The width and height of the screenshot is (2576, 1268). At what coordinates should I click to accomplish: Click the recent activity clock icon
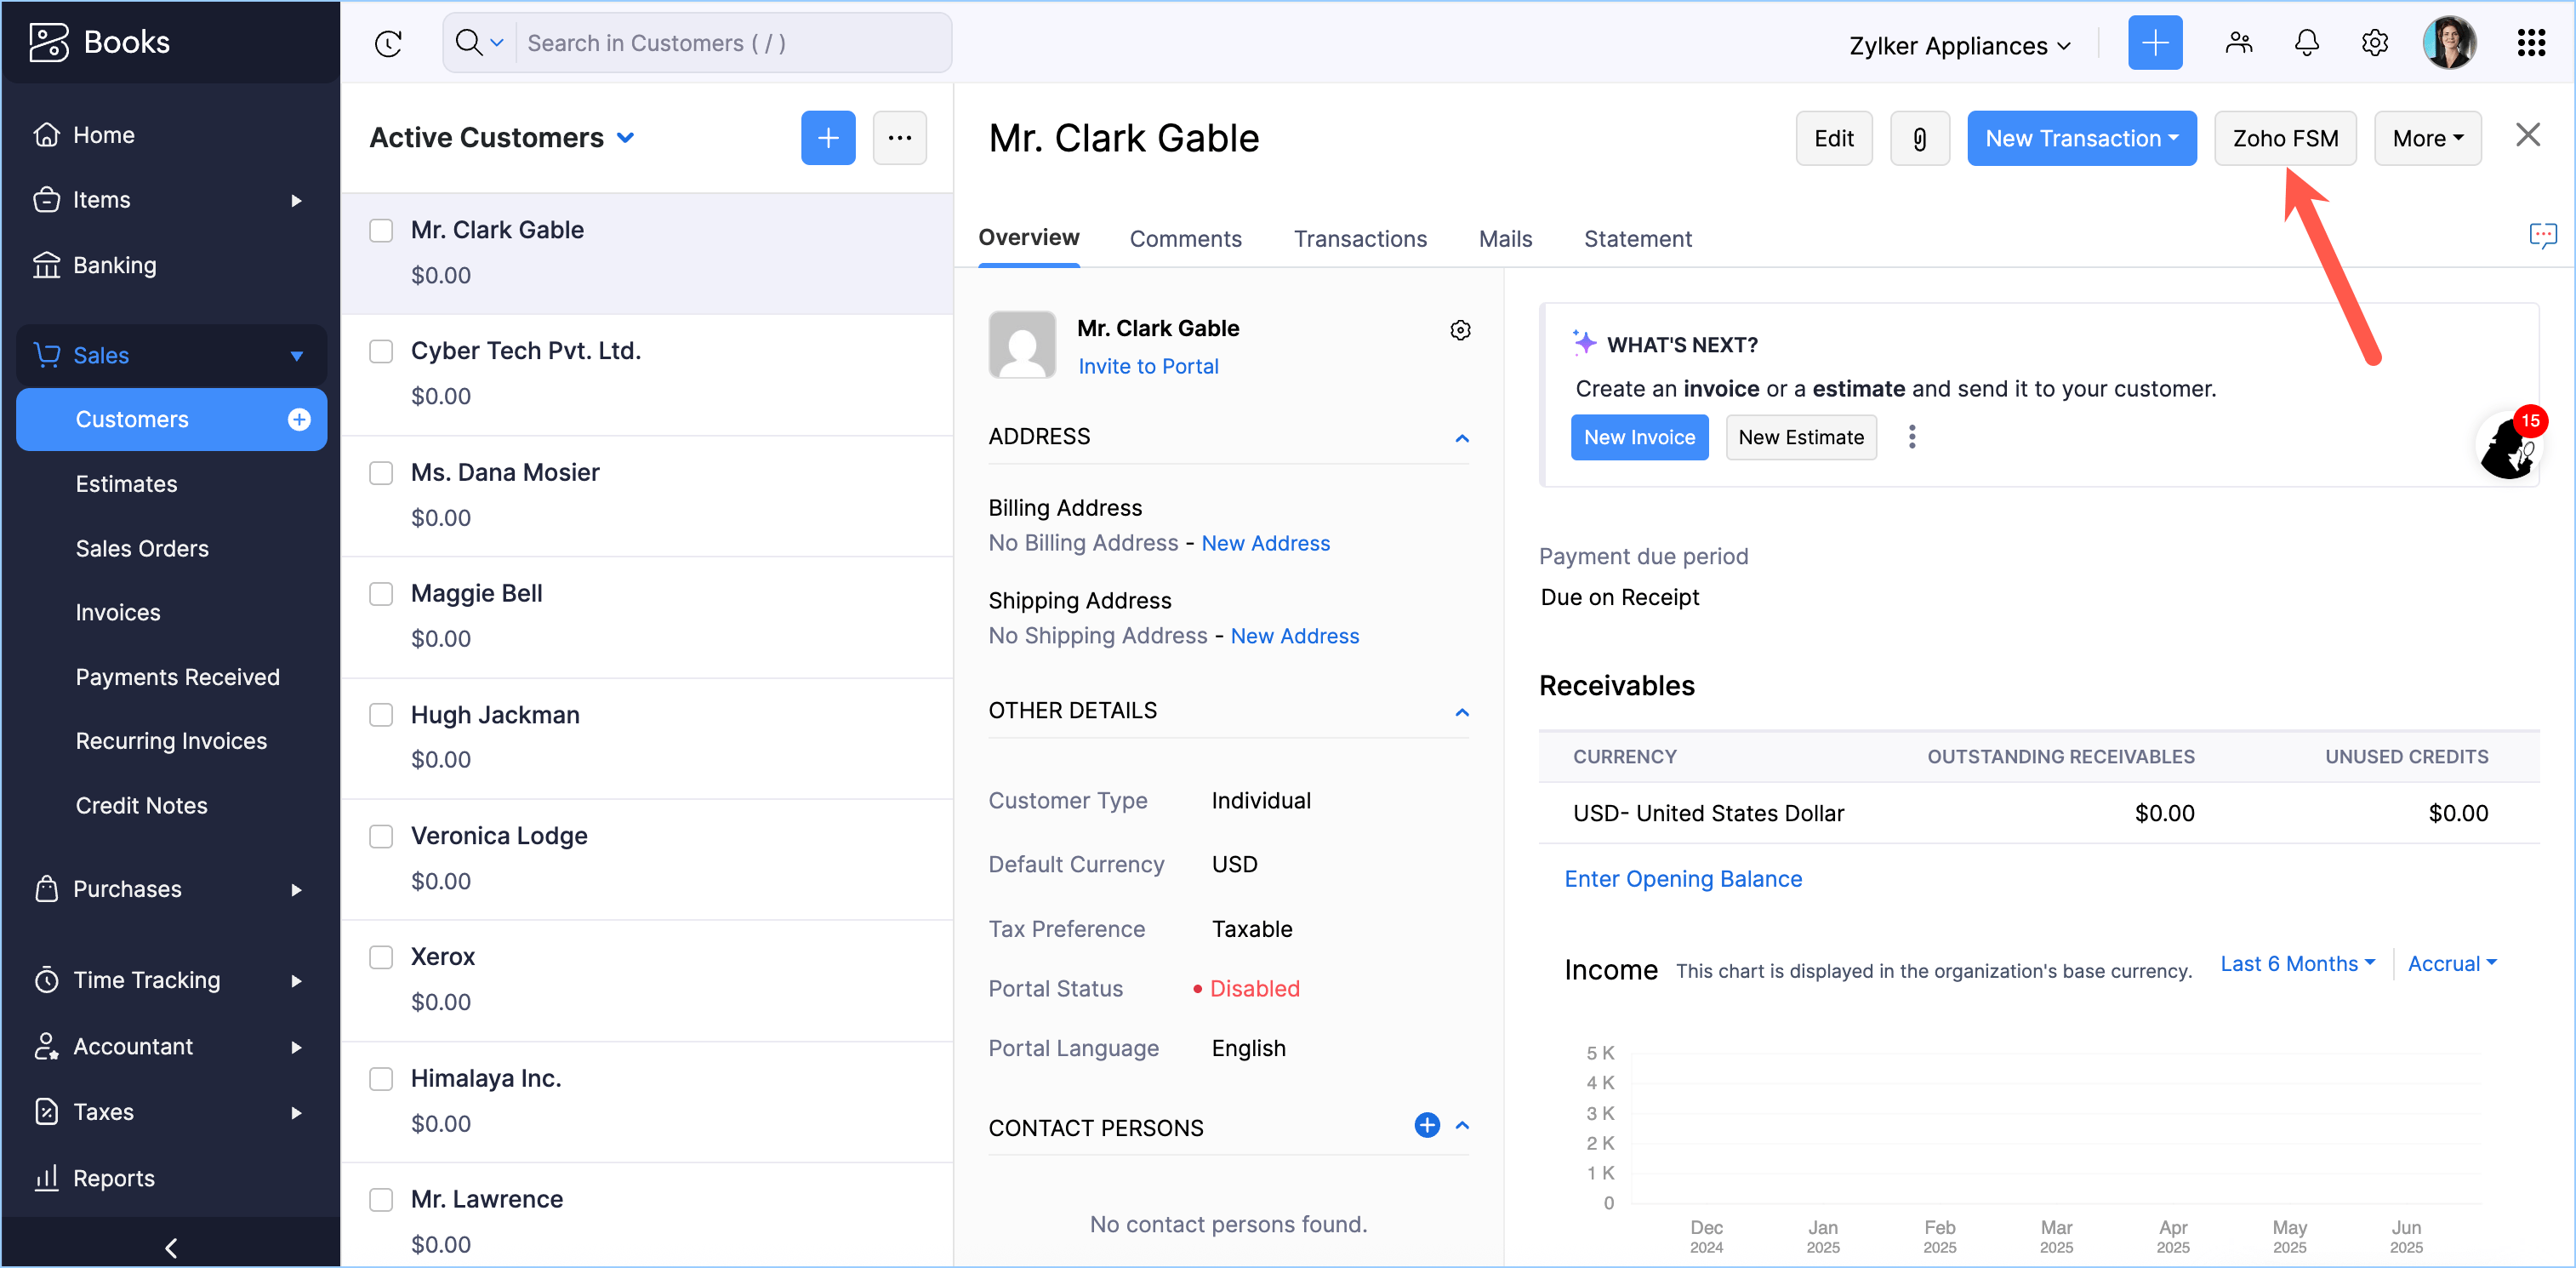point(388,43)
